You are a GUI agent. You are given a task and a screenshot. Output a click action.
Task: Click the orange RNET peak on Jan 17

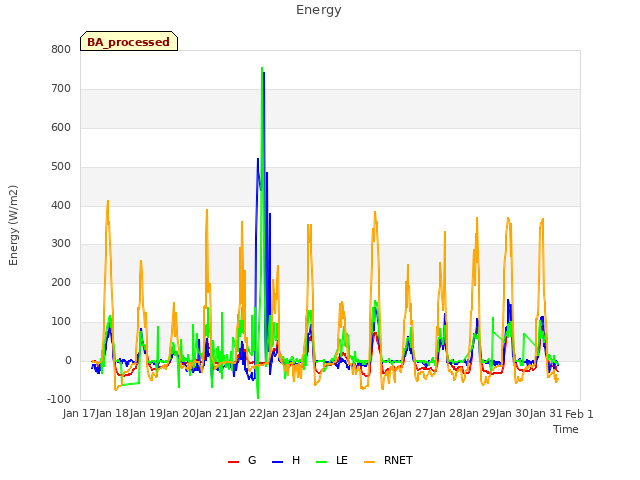(x=108, y=201)
